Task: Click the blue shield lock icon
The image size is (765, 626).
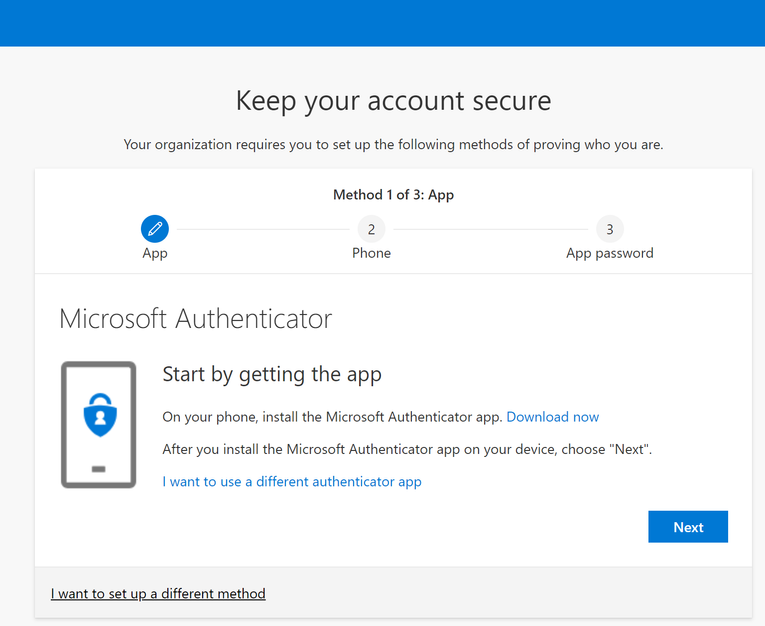Action: coord(99,415)
